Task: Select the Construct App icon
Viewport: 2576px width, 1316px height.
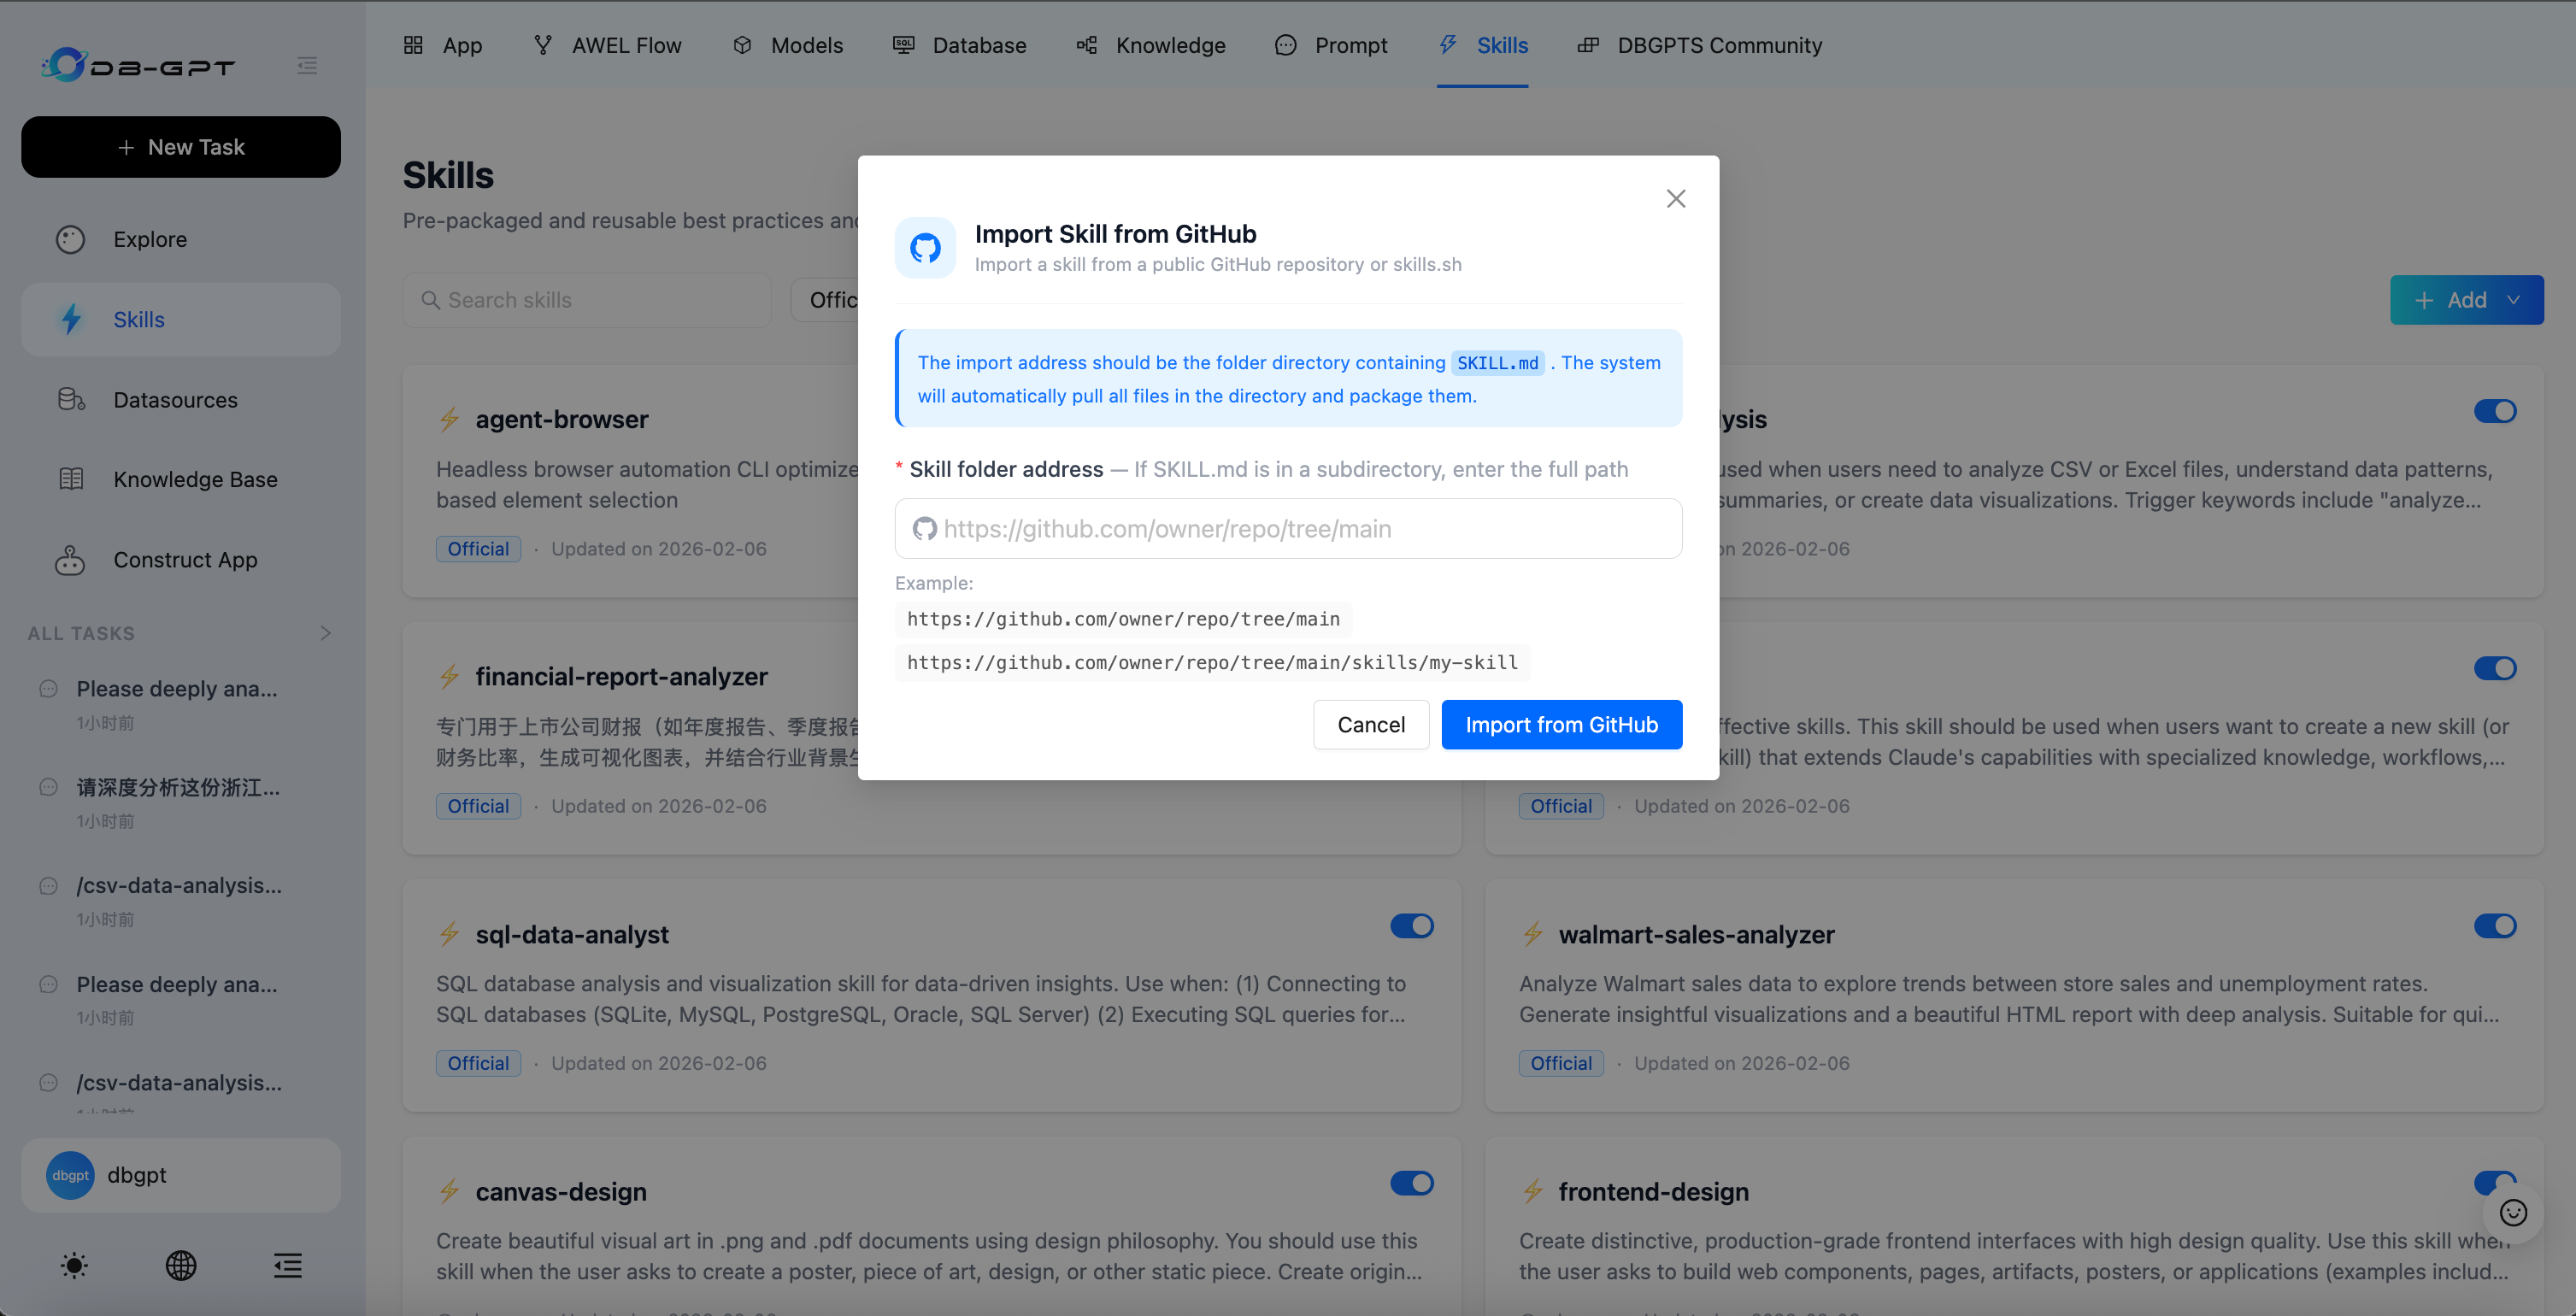Action: tap(70, 560)
